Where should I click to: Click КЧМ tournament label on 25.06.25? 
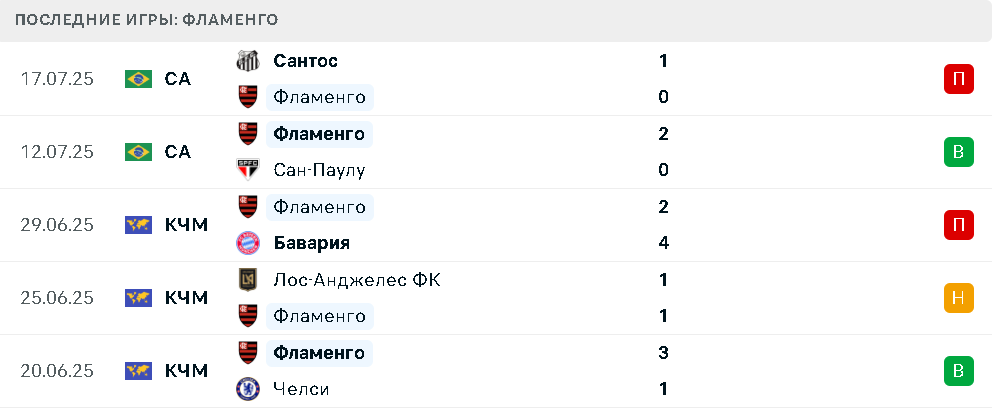point(186,298)
